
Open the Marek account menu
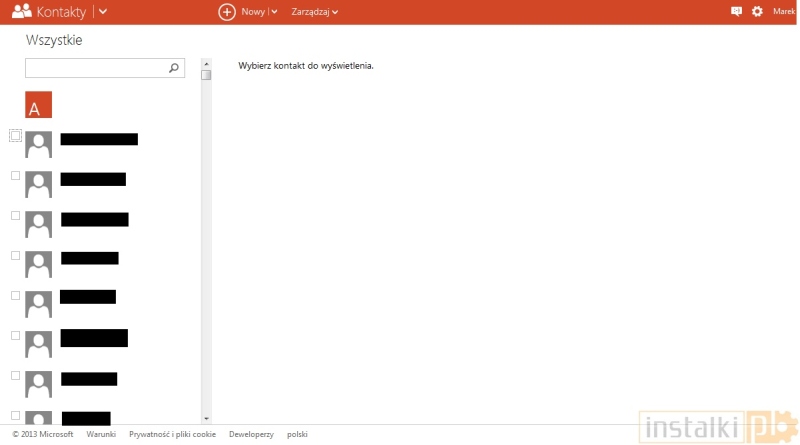[784, 11]
